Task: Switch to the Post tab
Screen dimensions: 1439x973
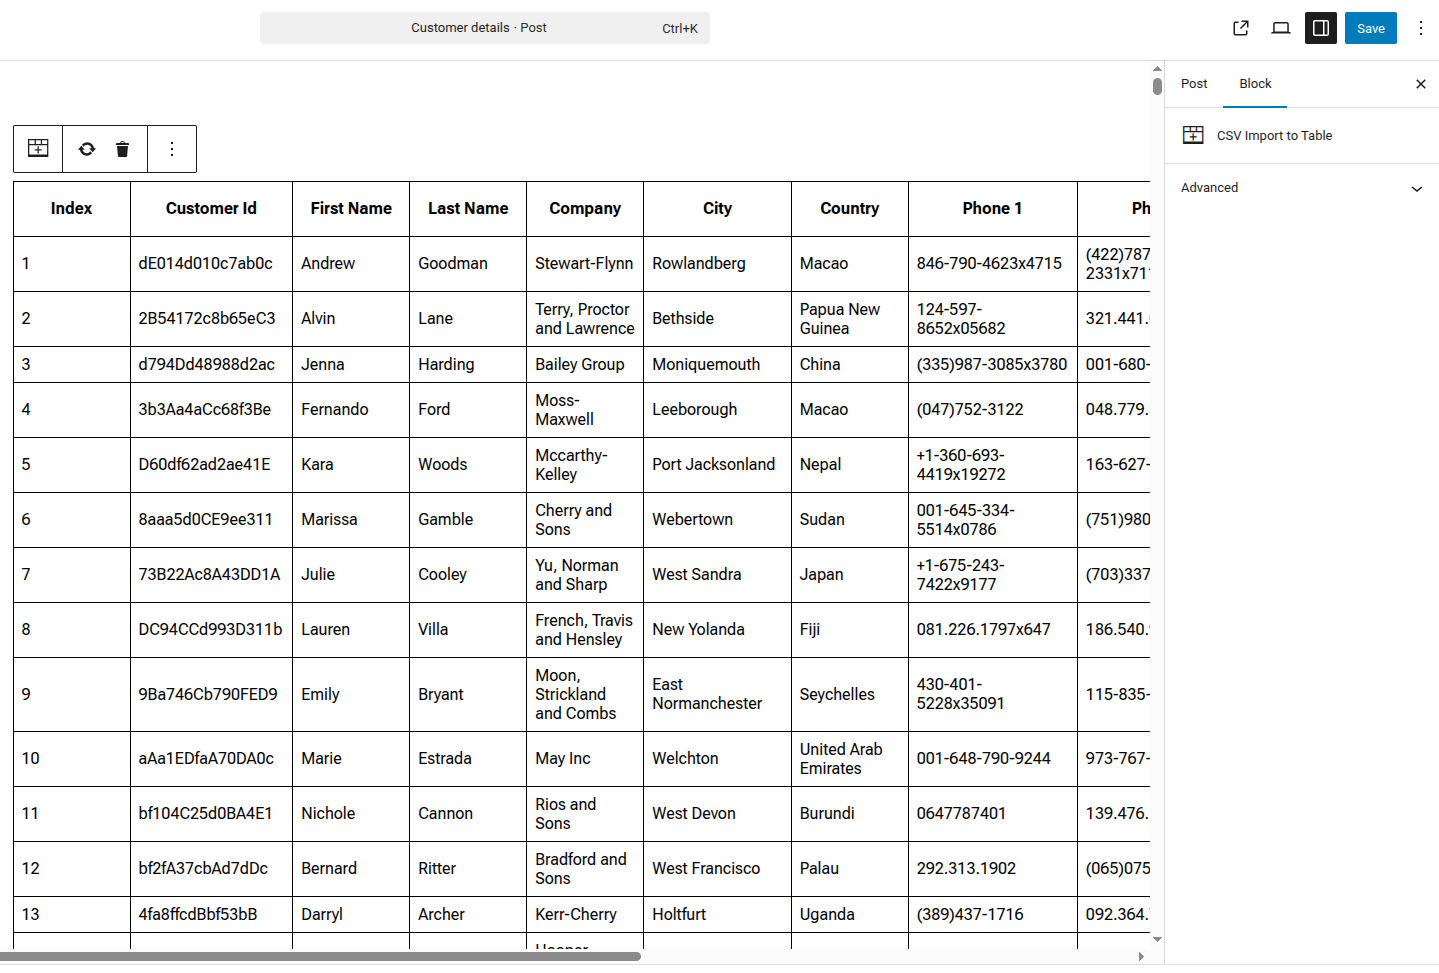Action: tap(1194, 84)
